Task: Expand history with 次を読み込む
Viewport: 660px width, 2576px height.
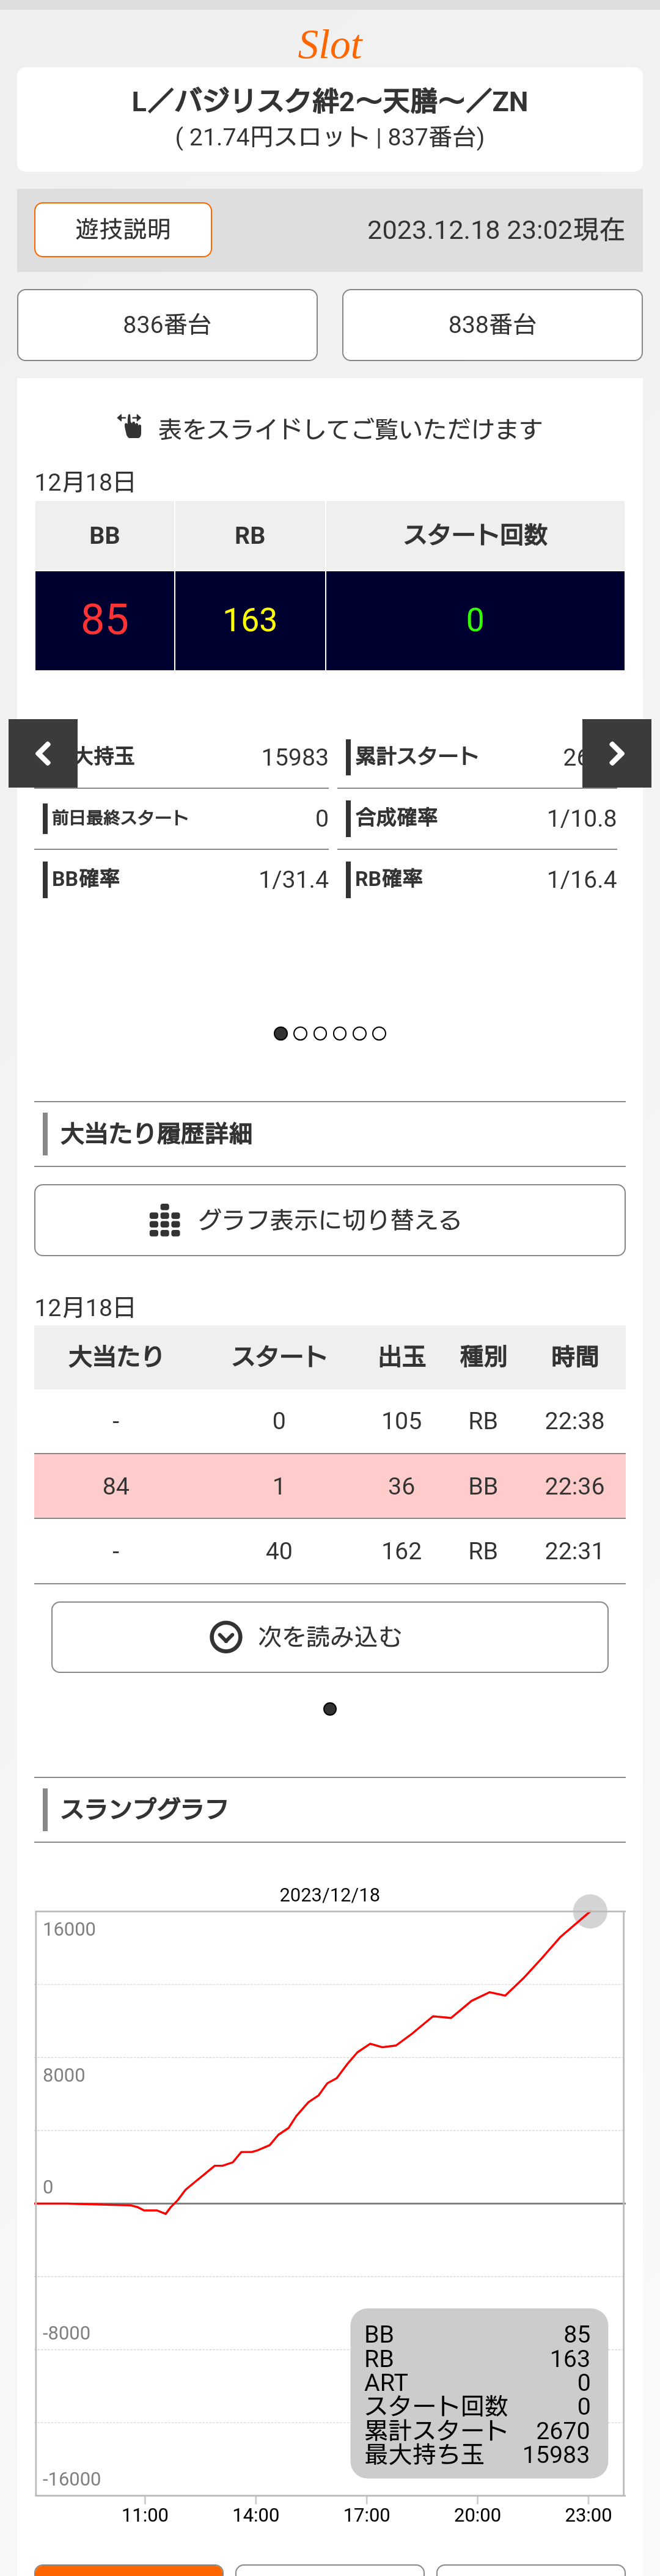Action: [330, 1637]
